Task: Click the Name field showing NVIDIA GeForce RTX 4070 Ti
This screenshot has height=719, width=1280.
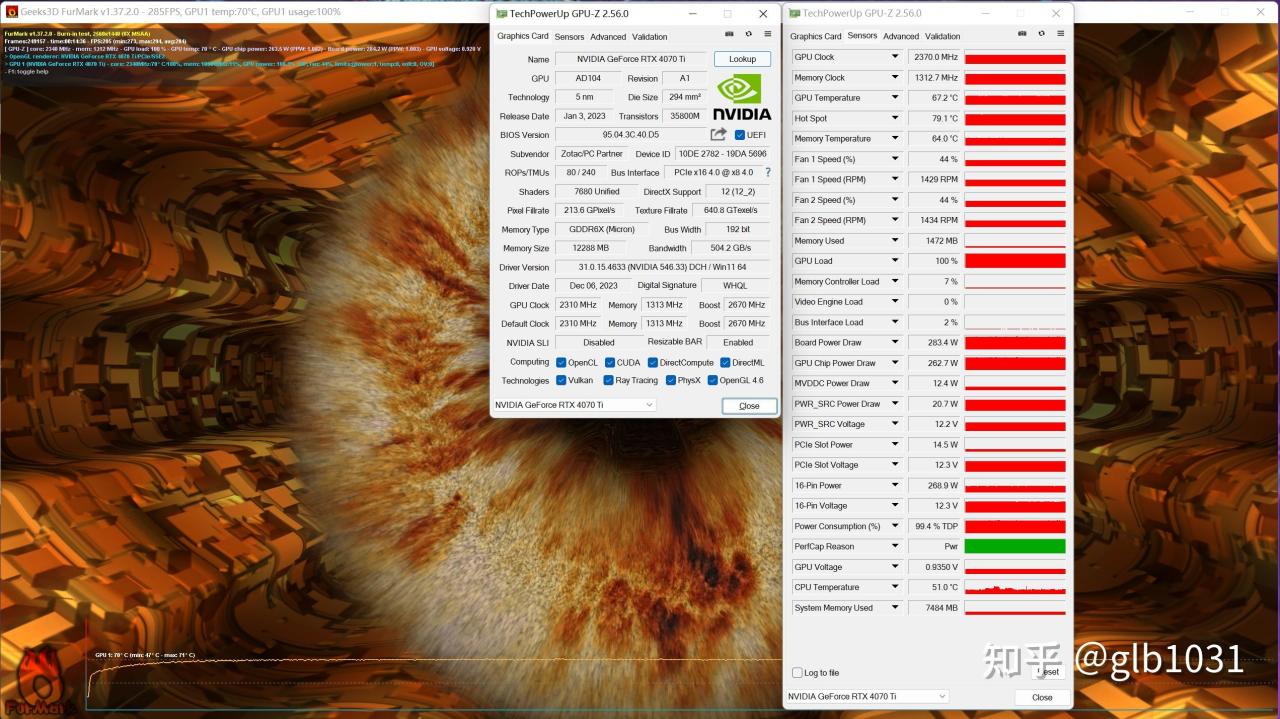Action: [x=631, y=59]
